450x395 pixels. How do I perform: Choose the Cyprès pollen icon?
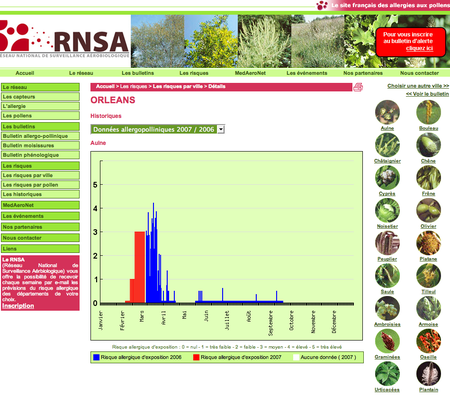coord(387,178)
